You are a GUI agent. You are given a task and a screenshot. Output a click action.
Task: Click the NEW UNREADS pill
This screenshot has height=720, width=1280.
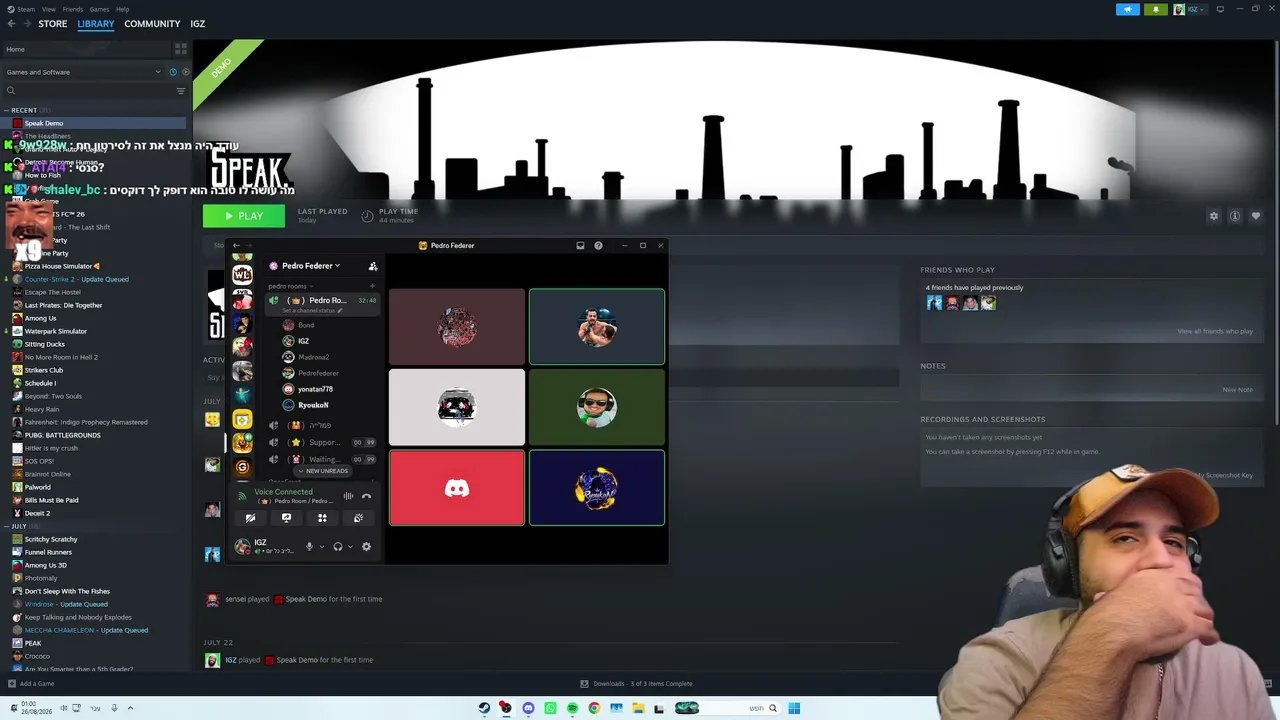click(x=324, y=471)
